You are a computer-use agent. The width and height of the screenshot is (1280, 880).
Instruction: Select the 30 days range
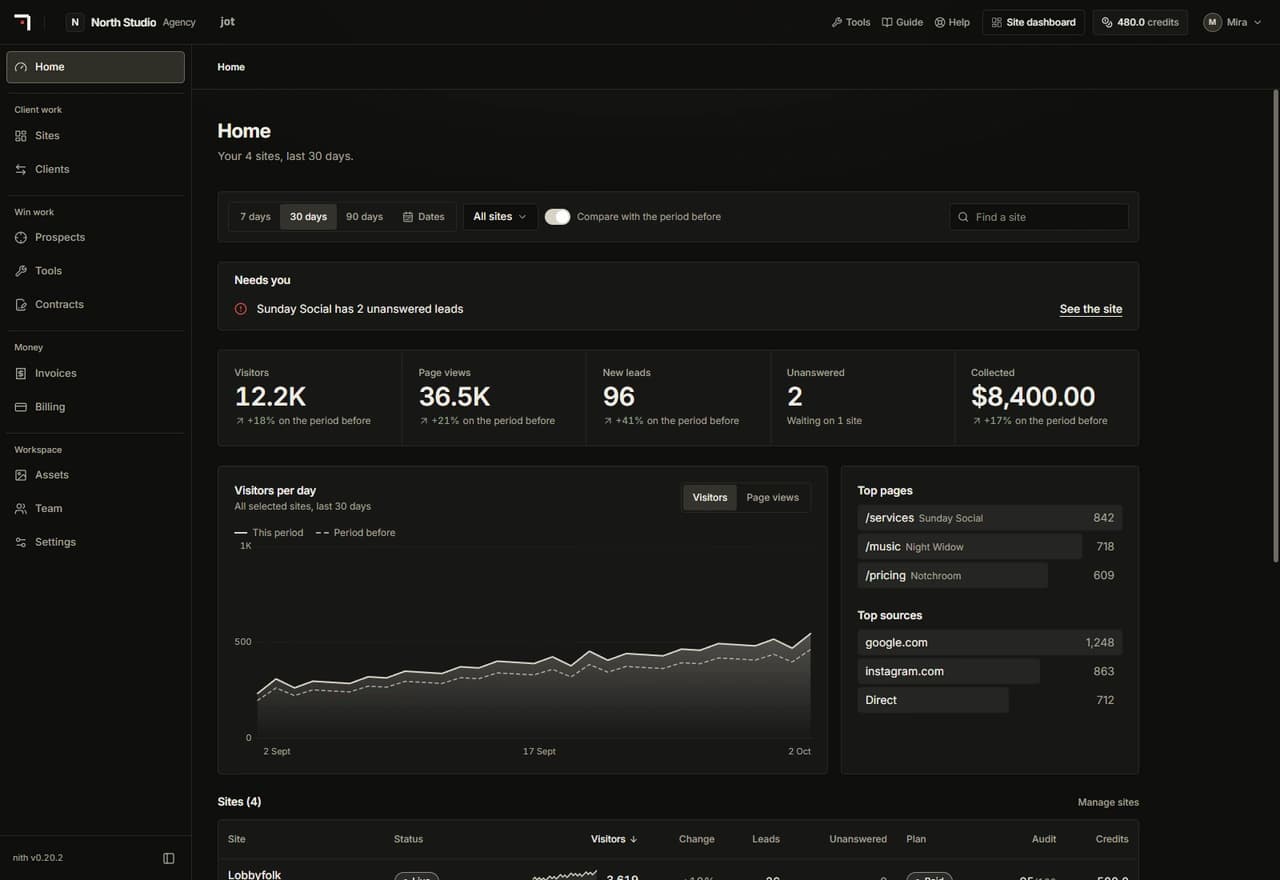tap(308, 217)
